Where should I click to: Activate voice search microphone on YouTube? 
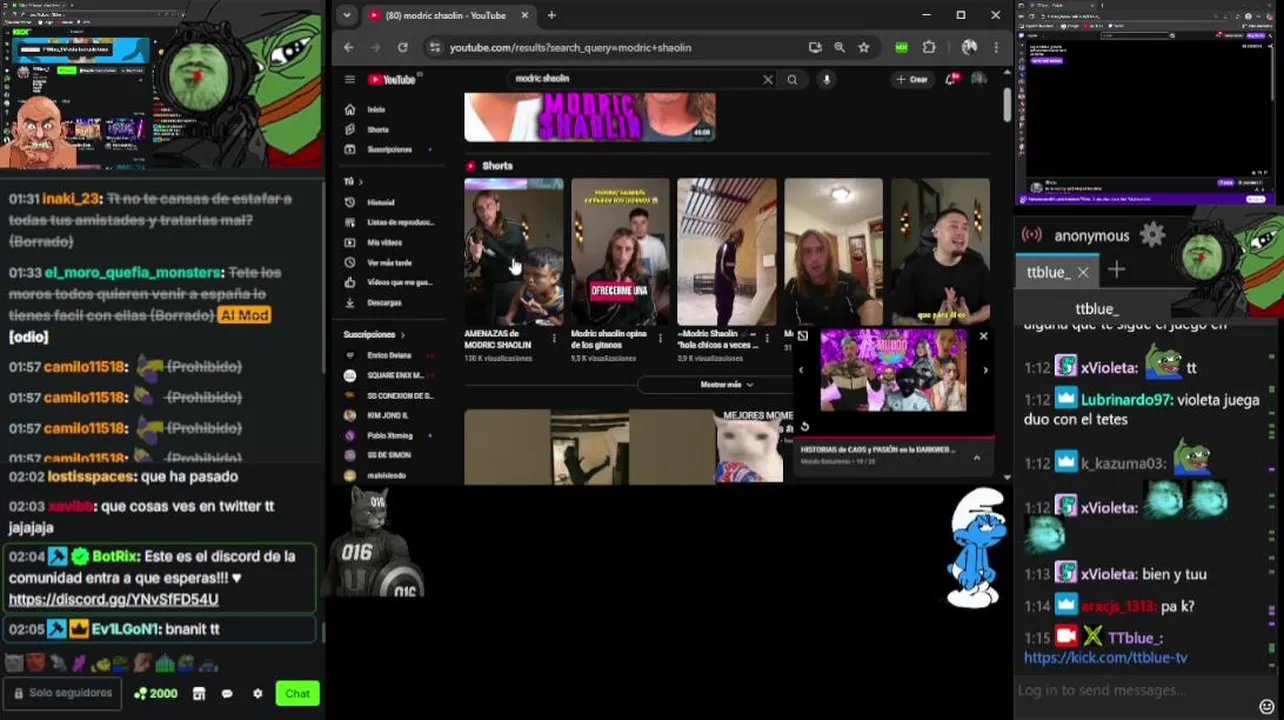click(x=826, y=79)
